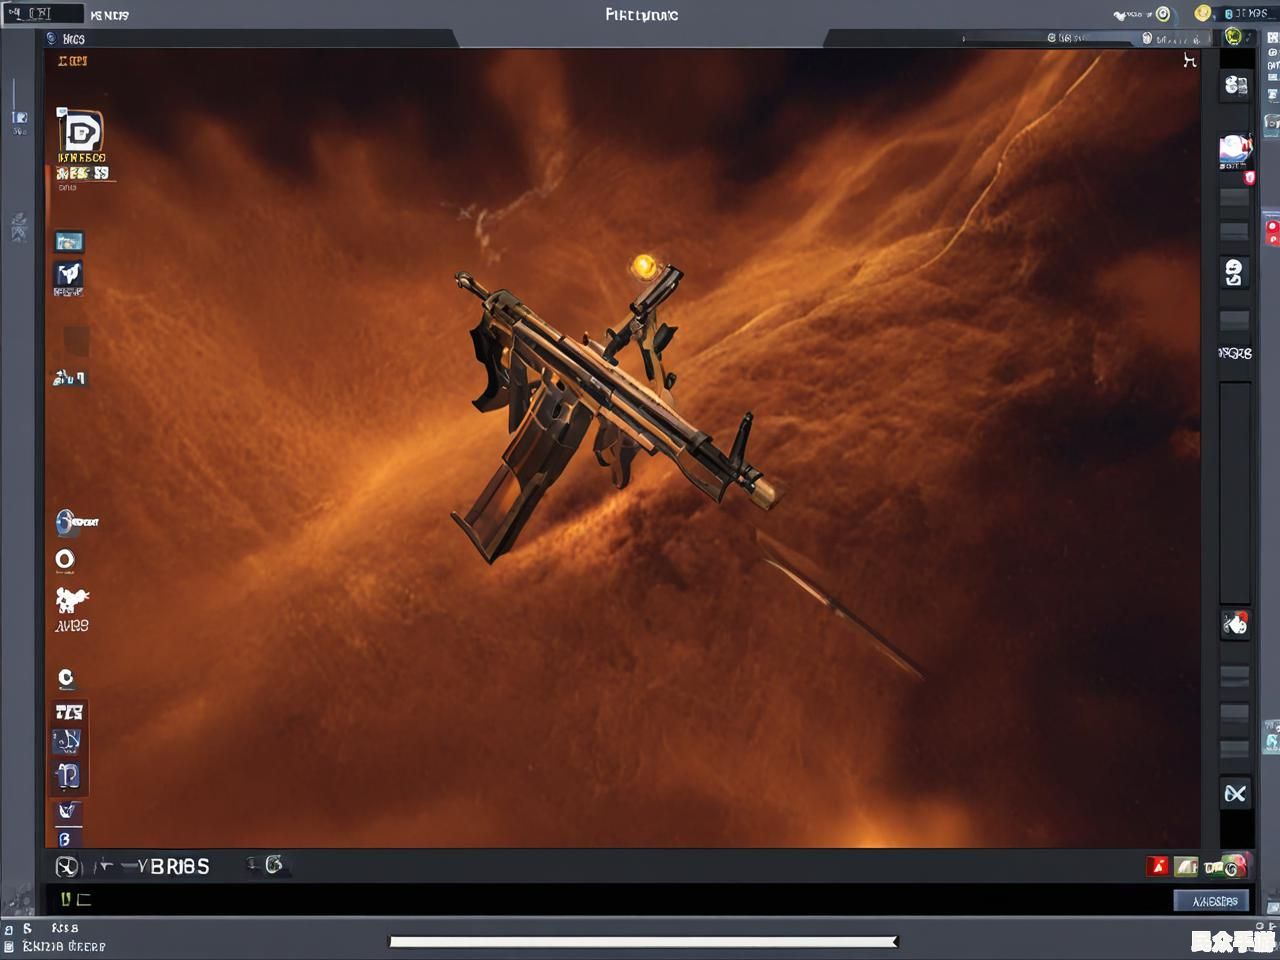Viewport: 1280px width, 960px height.
Task: Click the BRIBS label in bottom toolbar
Action: tap(179, 866)
